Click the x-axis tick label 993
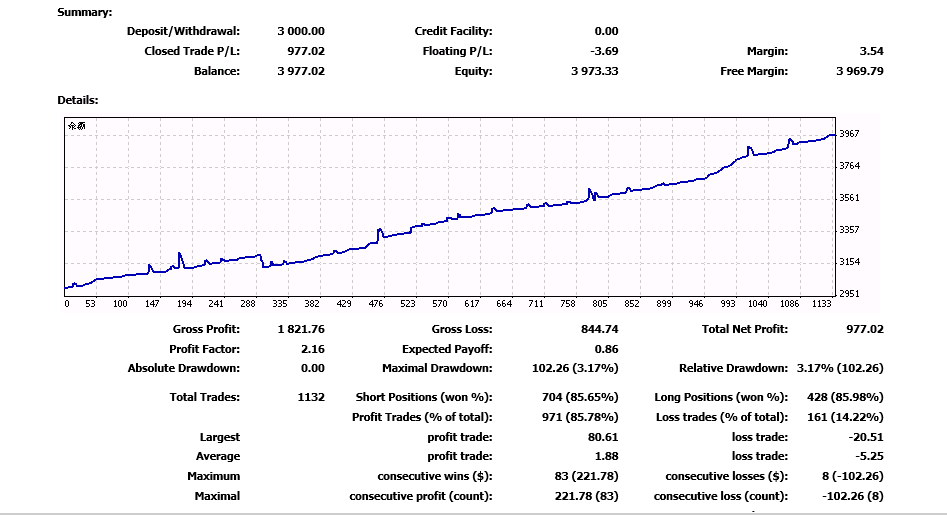This screenshot has width=947, height=515. 728,304
